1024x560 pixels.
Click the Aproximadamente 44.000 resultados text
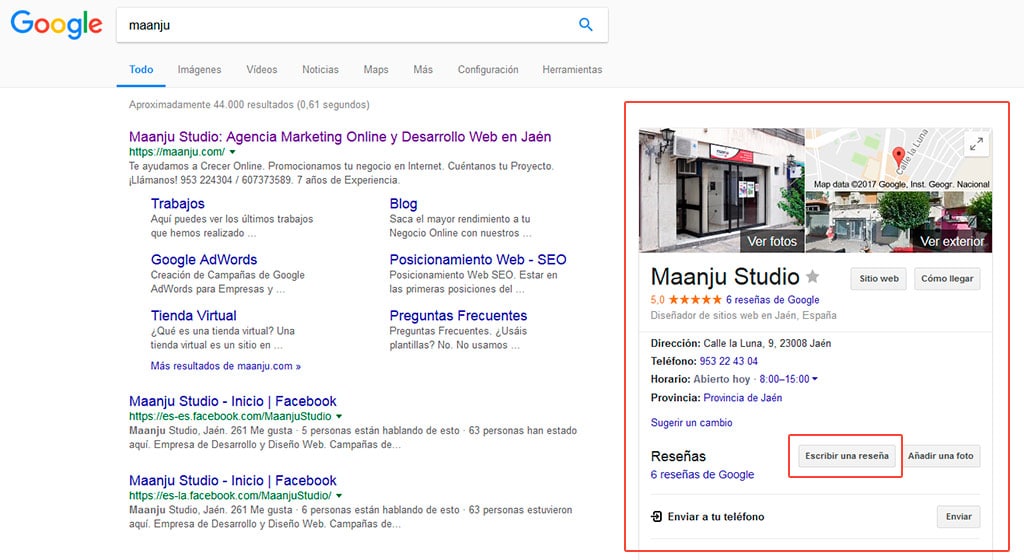pyautogui.click(x=249, y=104)
